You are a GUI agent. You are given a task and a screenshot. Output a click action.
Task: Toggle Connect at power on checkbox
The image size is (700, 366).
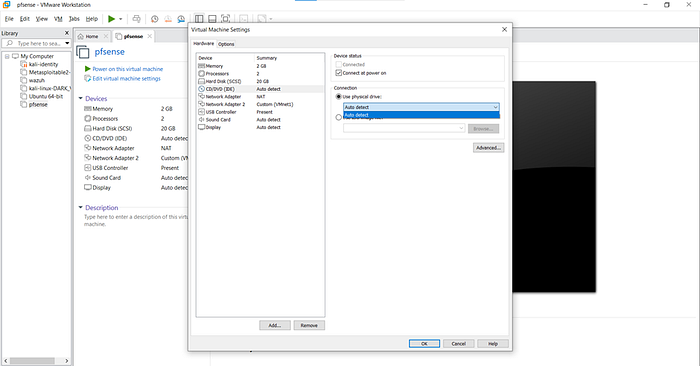point(339,73)
